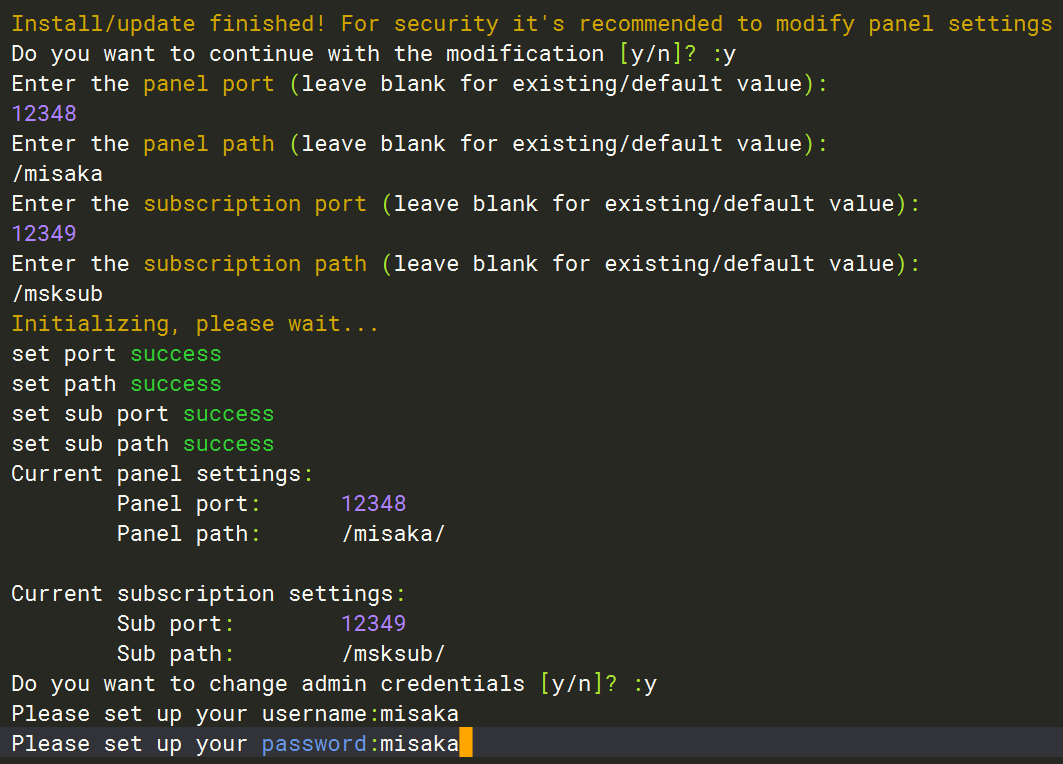The height and width of the screenshot is (764, 1063).
Task: Click the 'Initializing, please wait...' message
Action: (195, 324)
